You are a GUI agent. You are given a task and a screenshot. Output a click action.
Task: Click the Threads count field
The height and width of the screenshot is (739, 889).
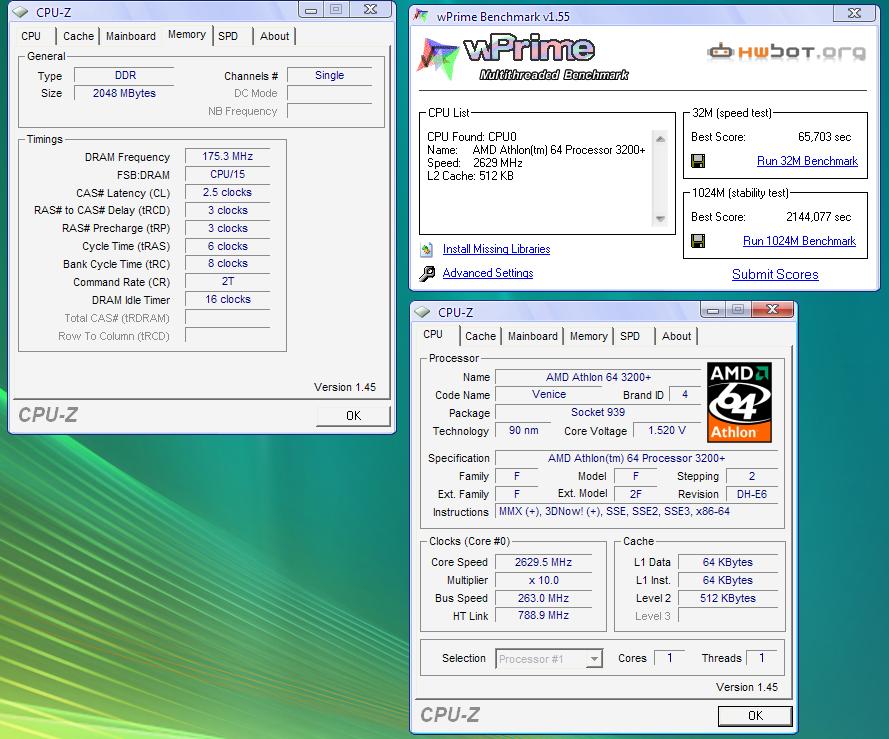[762, 658]
